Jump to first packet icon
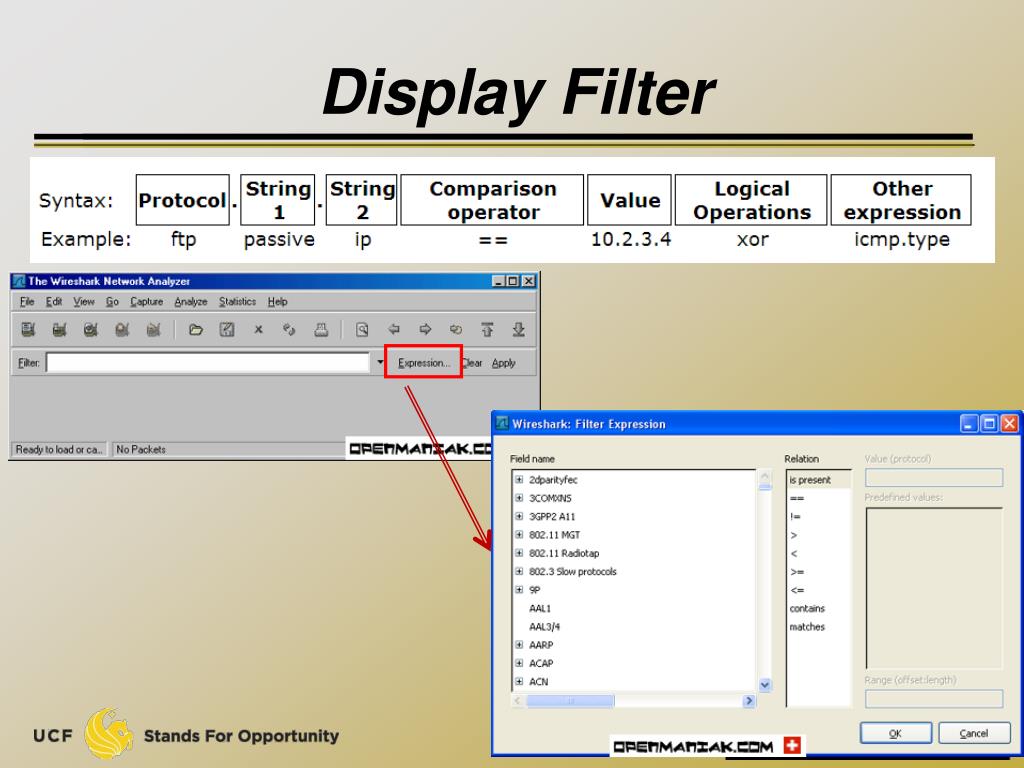Viewport: 1024px width, 768px height. 487,330
